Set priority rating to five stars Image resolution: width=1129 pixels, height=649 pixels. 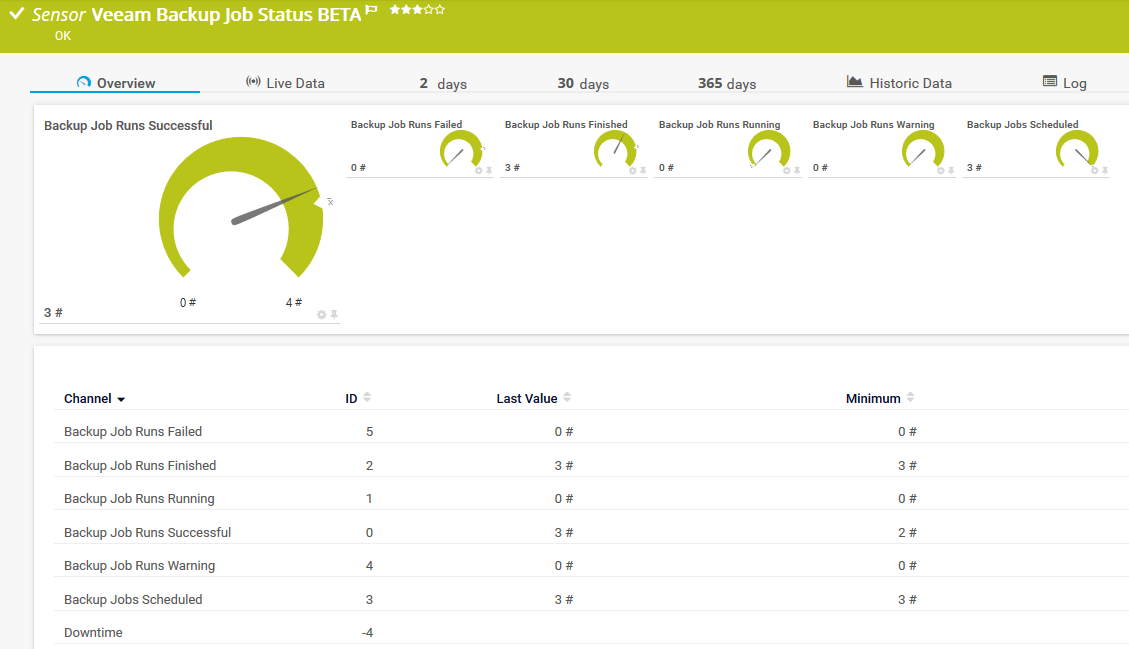coord(440,10)
